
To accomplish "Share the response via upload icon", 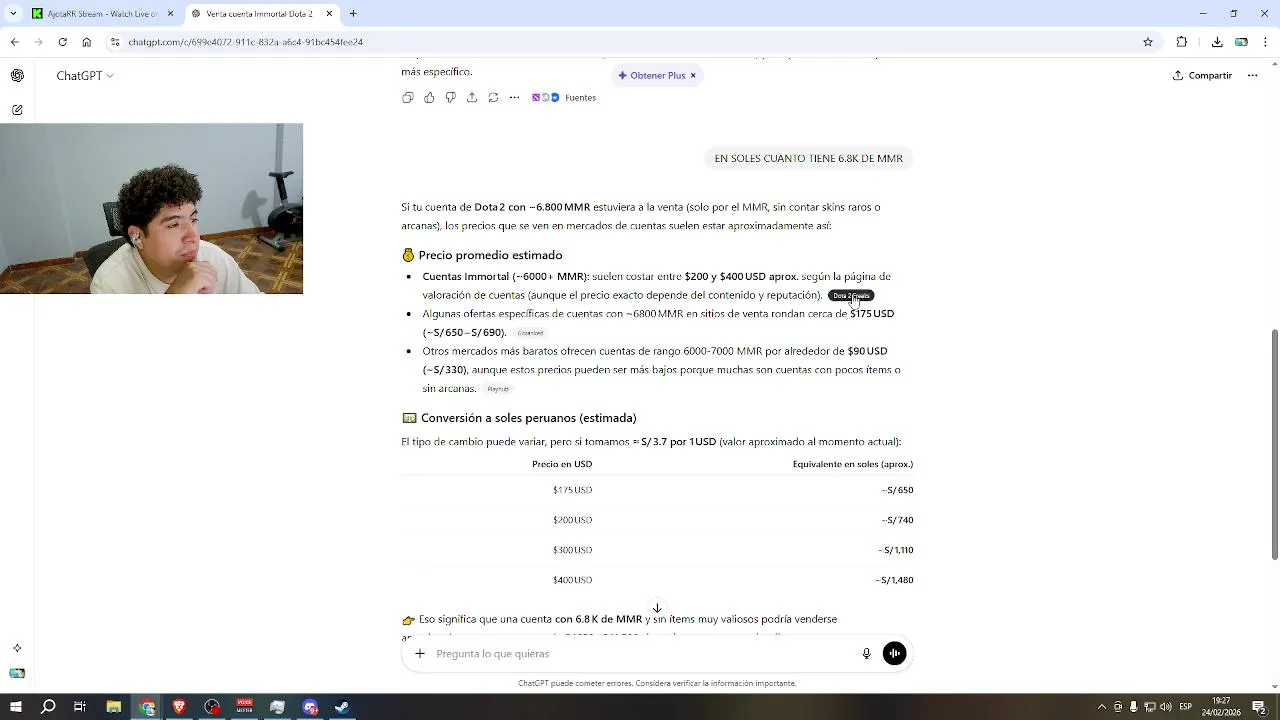I will (x=472, y=97).
